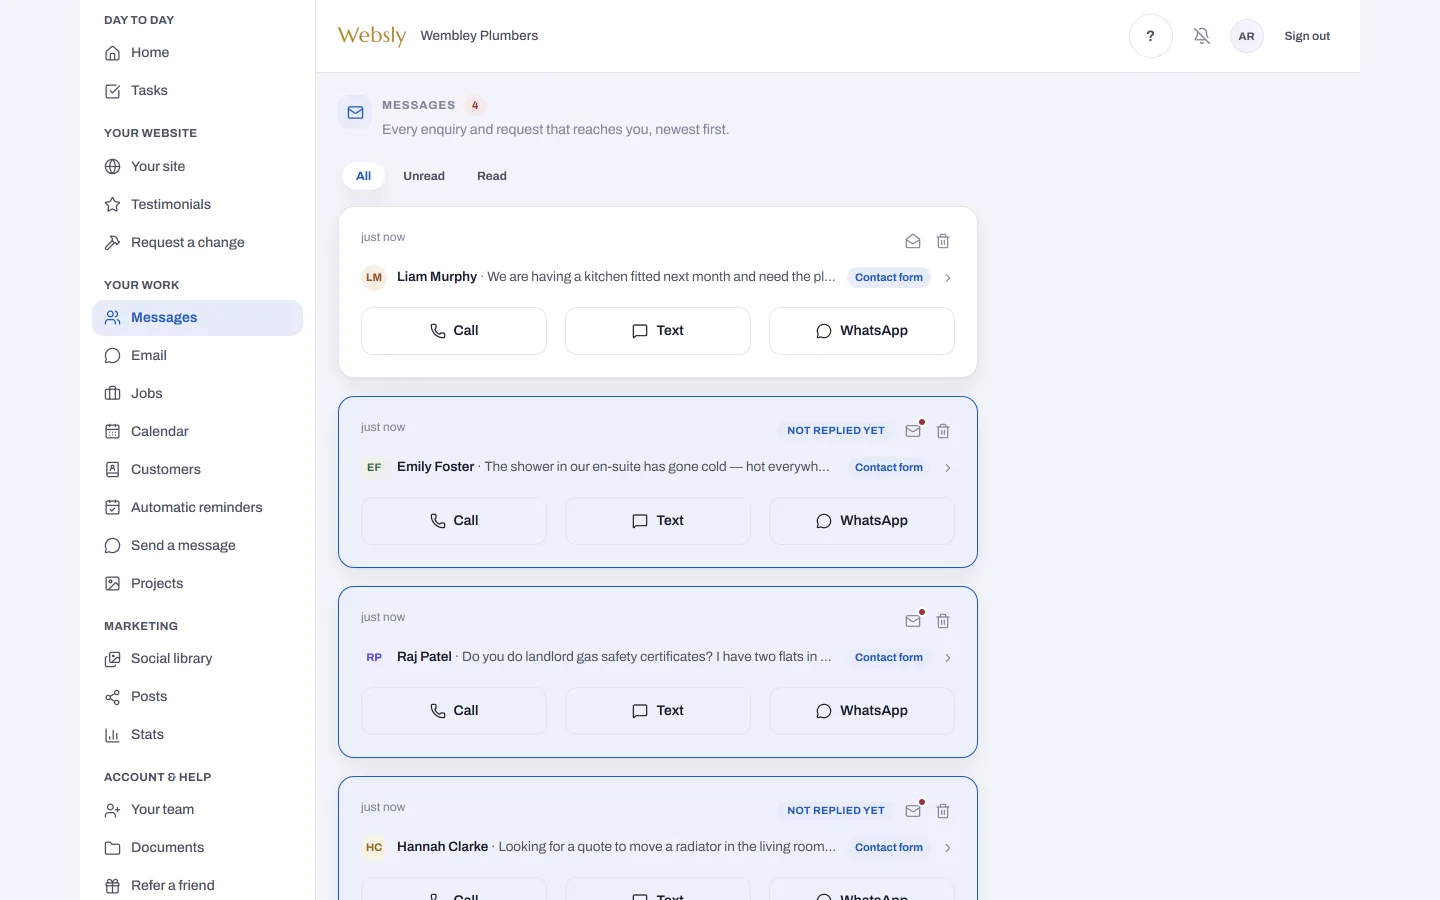
Task: Open Request a change
Action: pyautogui.click(x=197, y=243)
